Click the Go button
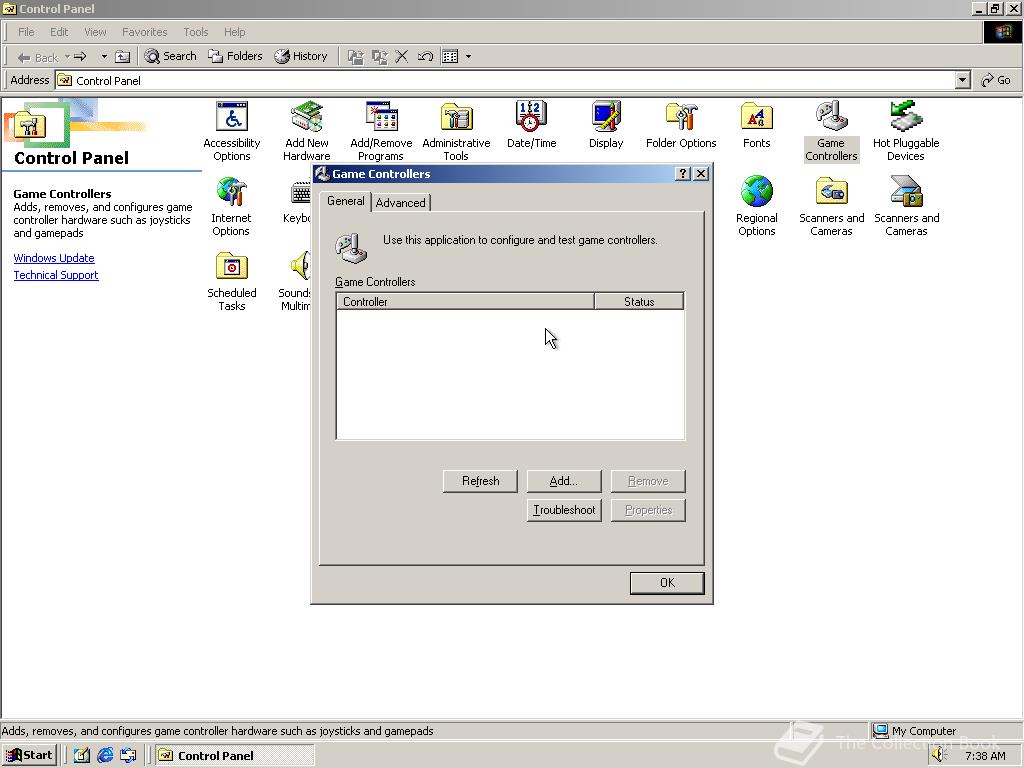 click(996, 80)
